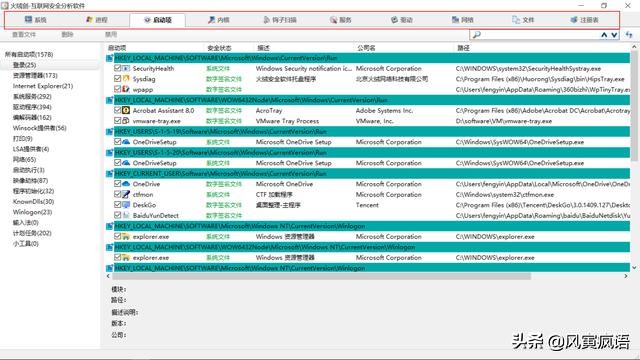Select Winlogon(23) in the sidebar
This screenshot has width=640, height=360.
[x=33, y=212]
